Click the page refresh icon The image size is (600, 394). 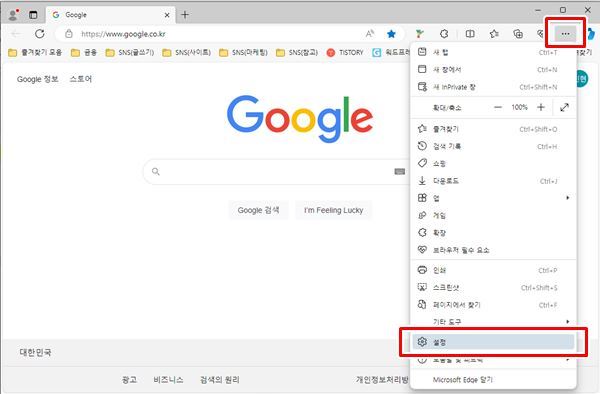[40, 34]
